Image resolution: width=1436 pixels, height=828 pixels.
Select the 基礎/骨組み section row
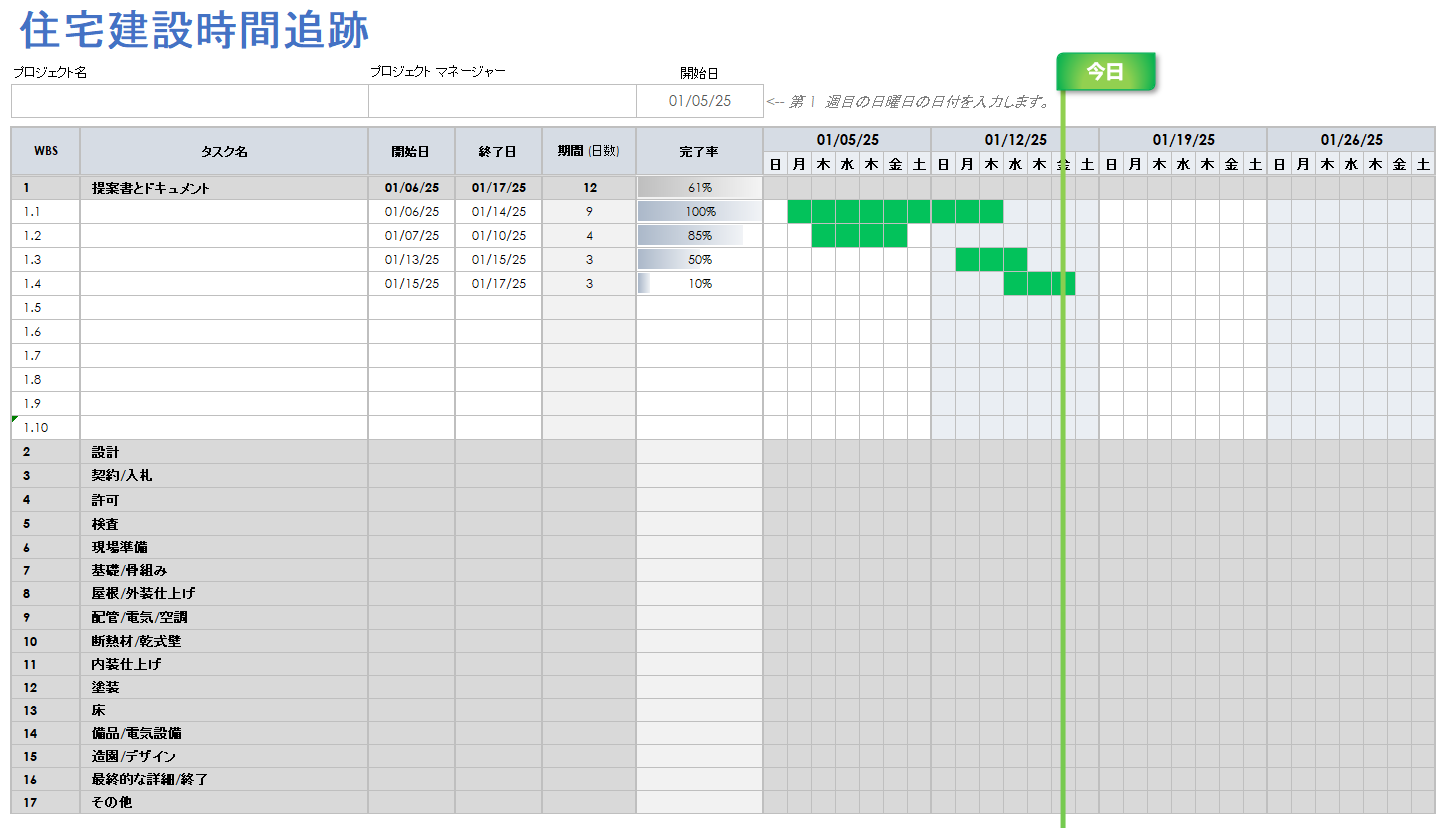[x=723, y=570]
